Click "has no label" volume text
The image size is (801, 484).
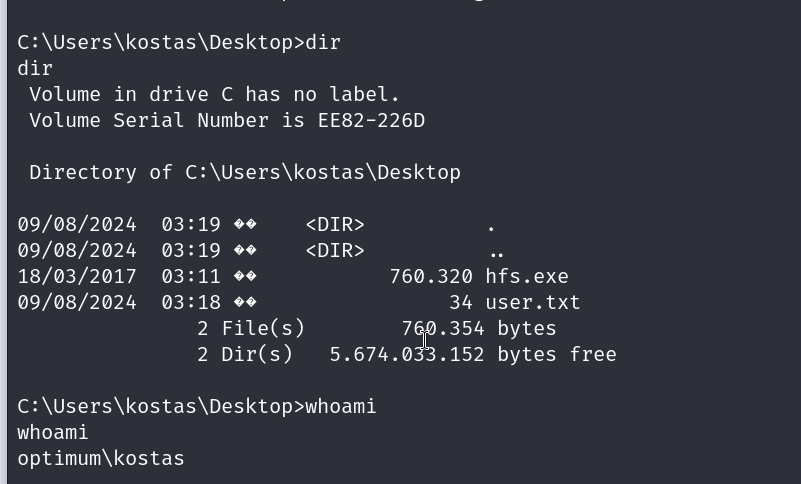[x=322, y=95]
